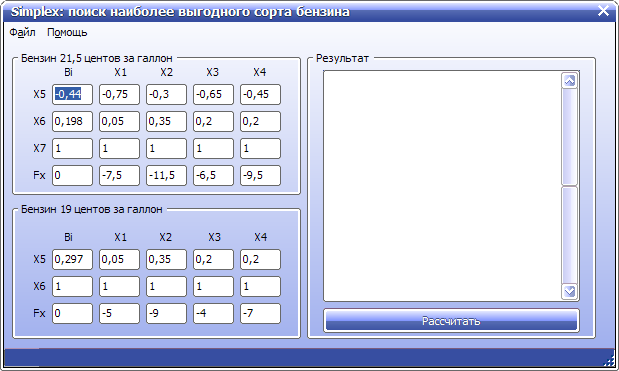The image size is (619, 371).
Task: Click the -0,75 field under the X1 column
Action: coord(119,94)
